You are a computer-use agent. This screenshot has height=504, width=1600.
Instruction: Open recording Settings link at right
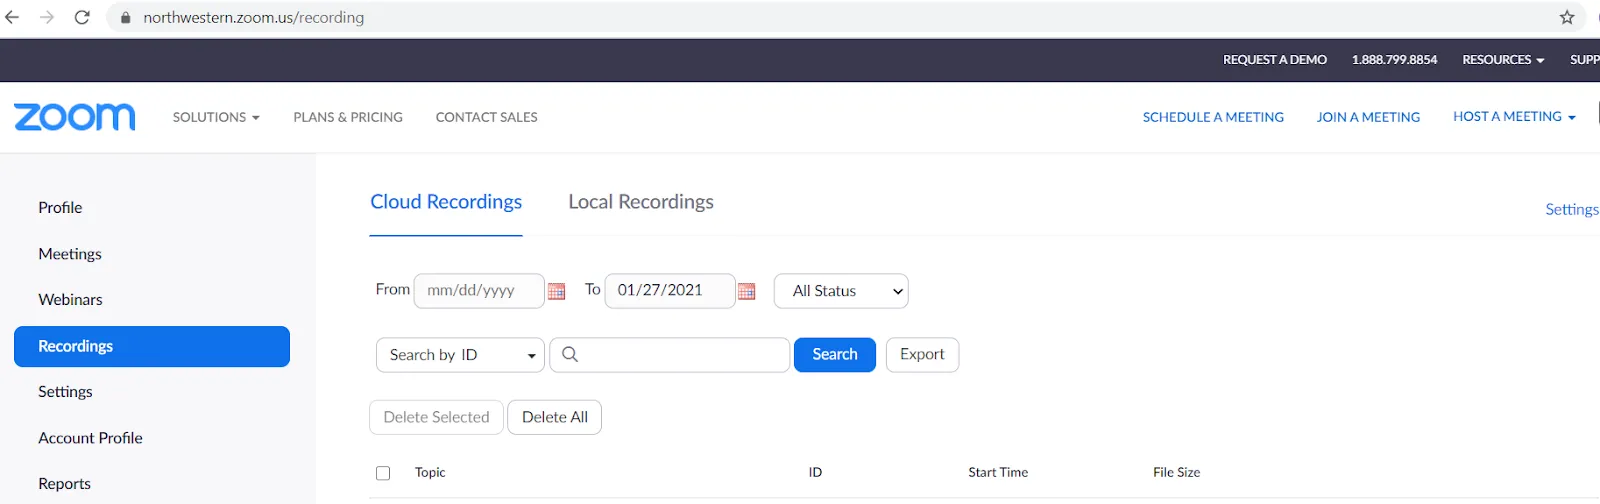[x=1572, y=209]
